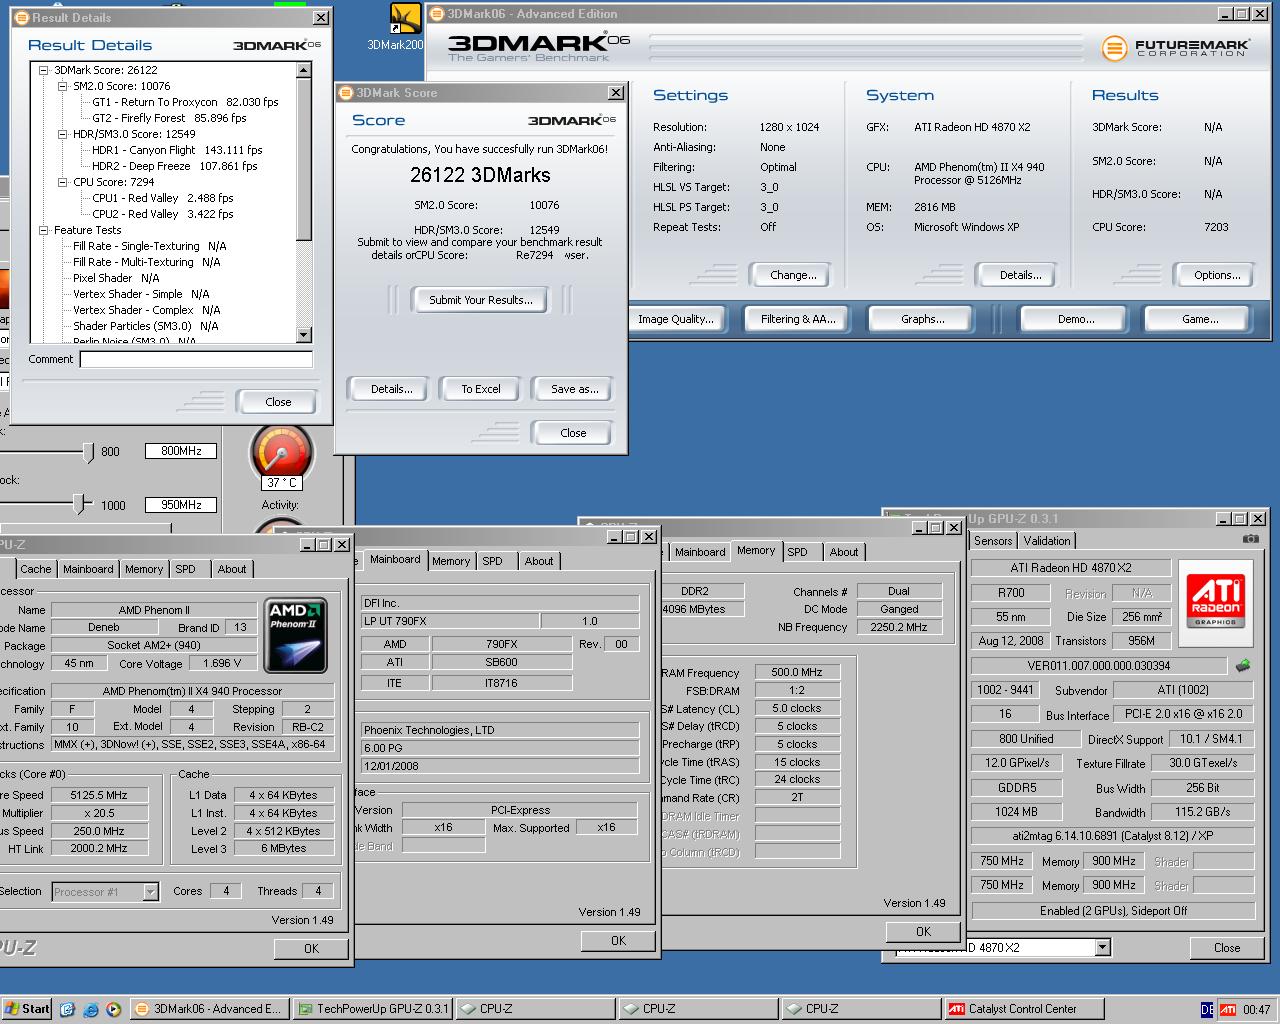The image size is (1280, 1024).
Task: Open the GPU selection dropdown in GPU-Z
Action: tap(1103, 947)
